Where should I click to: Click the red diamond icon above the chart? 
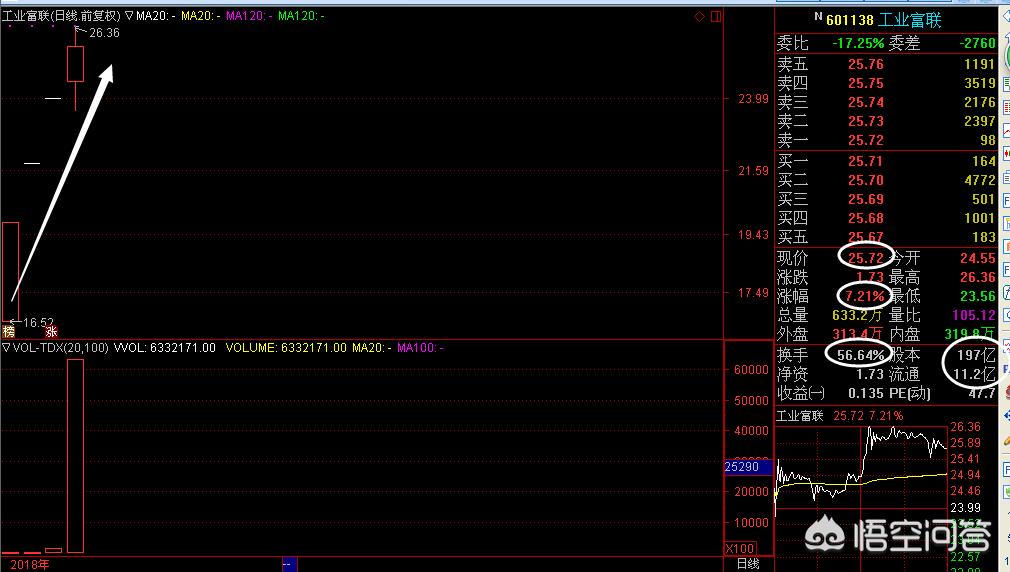tap(700, 16)
